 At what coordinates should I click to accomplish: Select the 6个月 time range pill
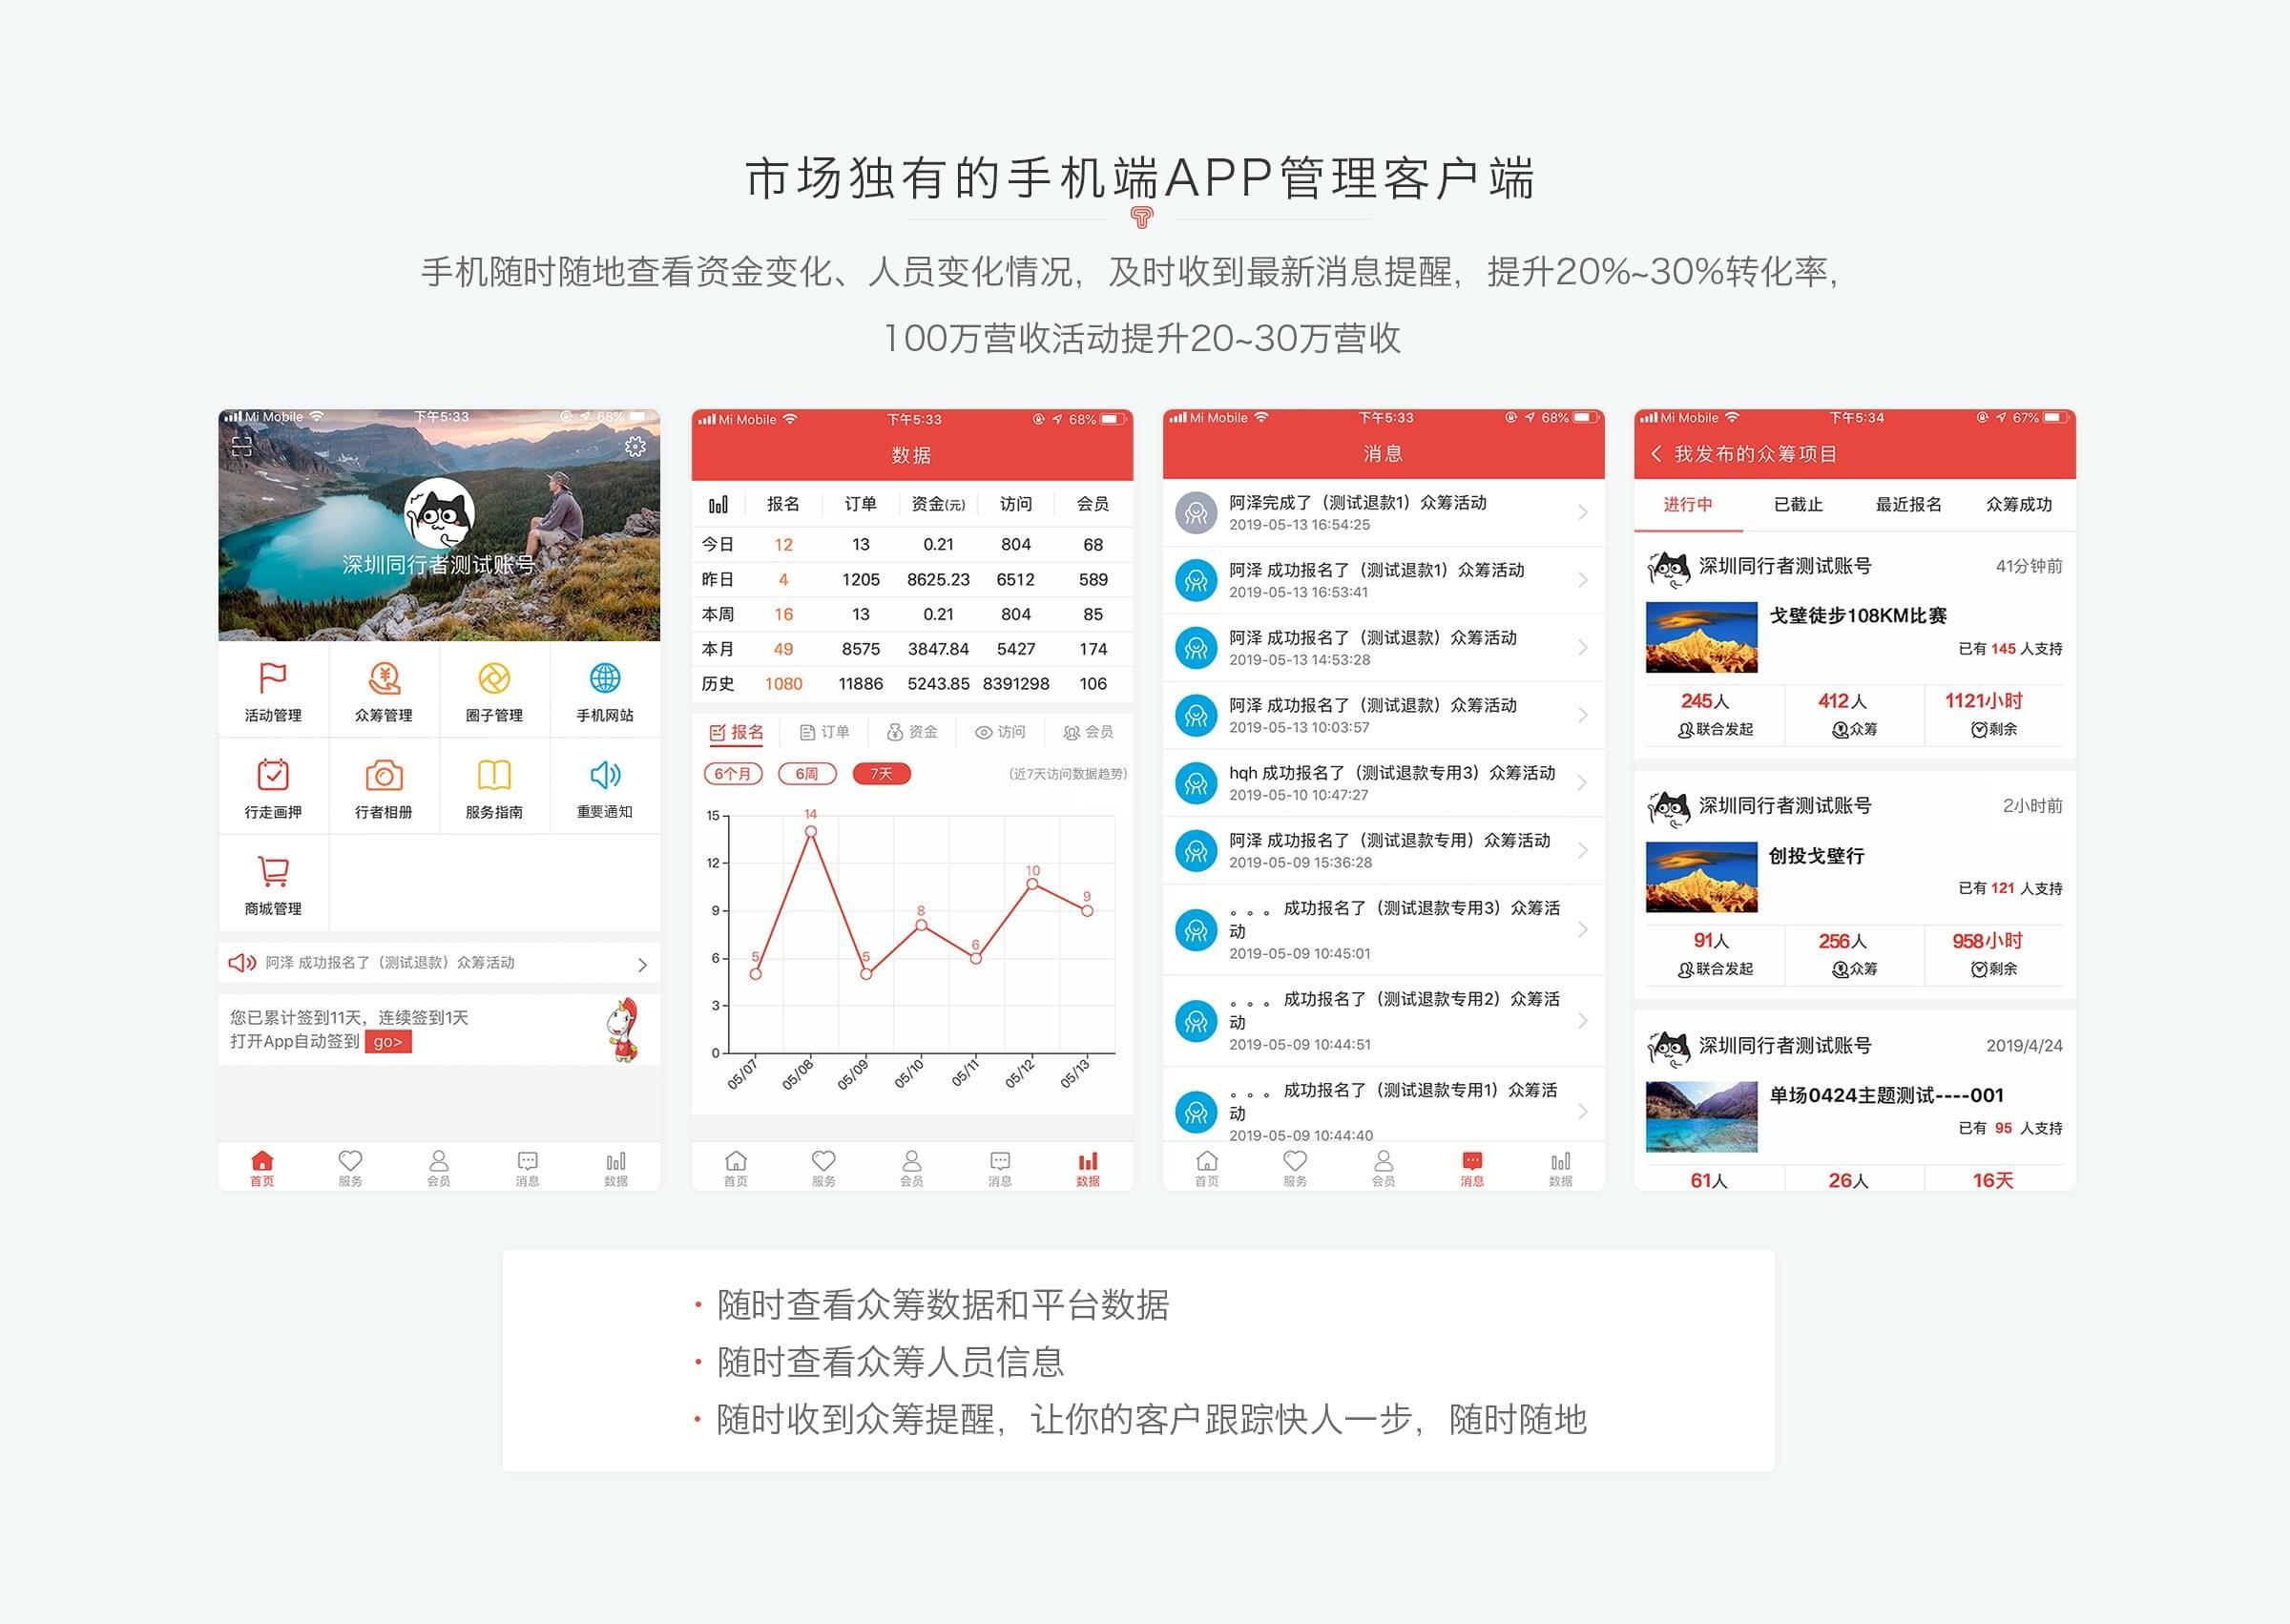pos(733,774)
